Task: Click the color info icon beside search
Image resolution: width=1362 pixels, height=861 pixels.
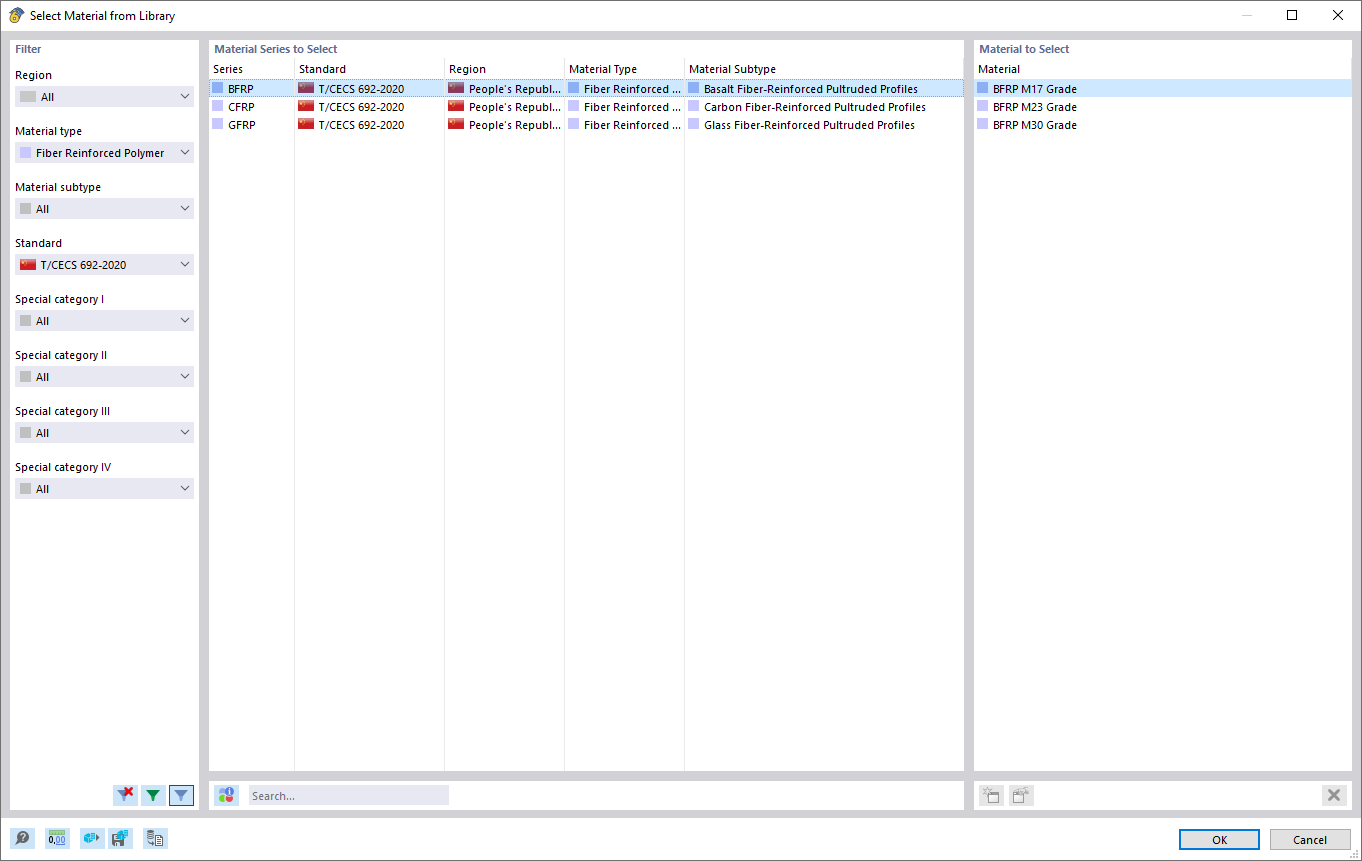Action: click(x=226, y=795)
